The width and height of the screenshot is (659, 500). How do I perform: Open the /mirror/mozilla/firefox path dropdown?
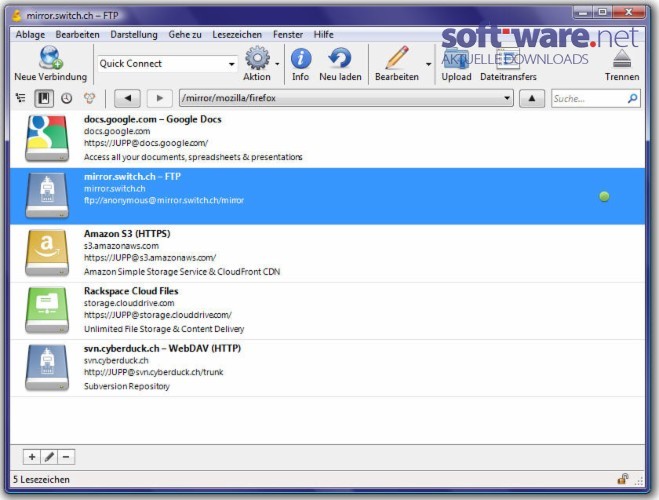(x=507, y=98)
